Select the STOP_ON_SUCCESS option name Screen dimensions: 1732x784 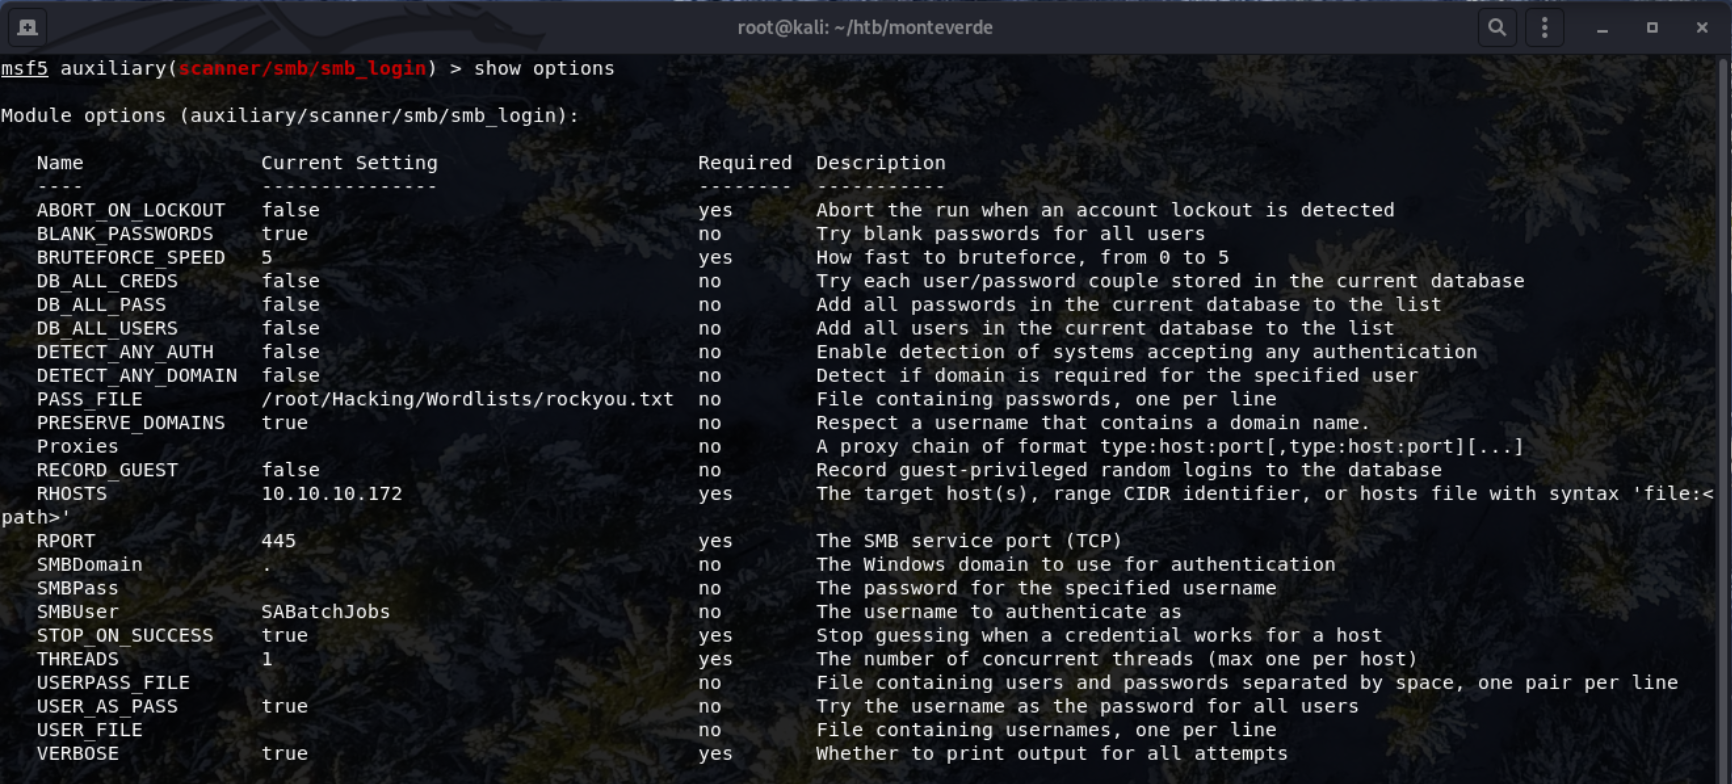click(x=125, y=635)
